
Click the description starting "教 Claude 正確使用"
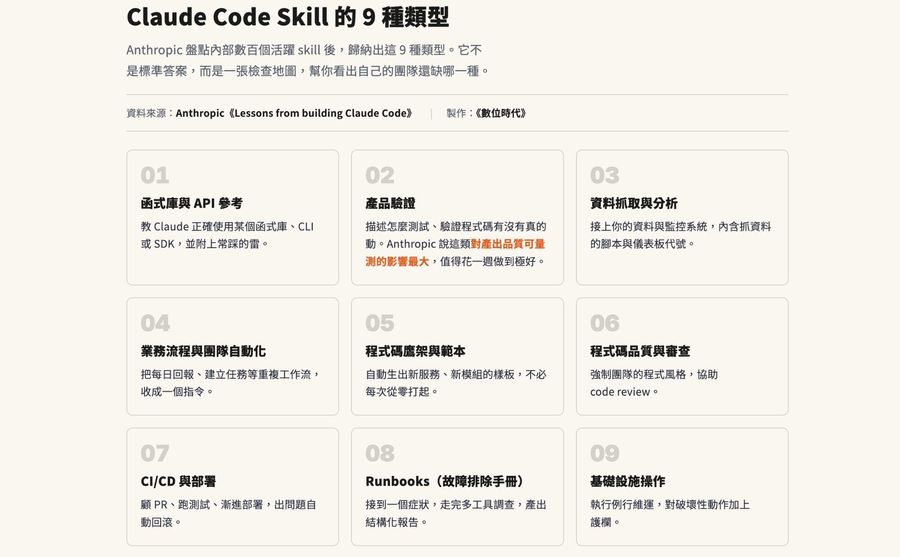point(227,235)
